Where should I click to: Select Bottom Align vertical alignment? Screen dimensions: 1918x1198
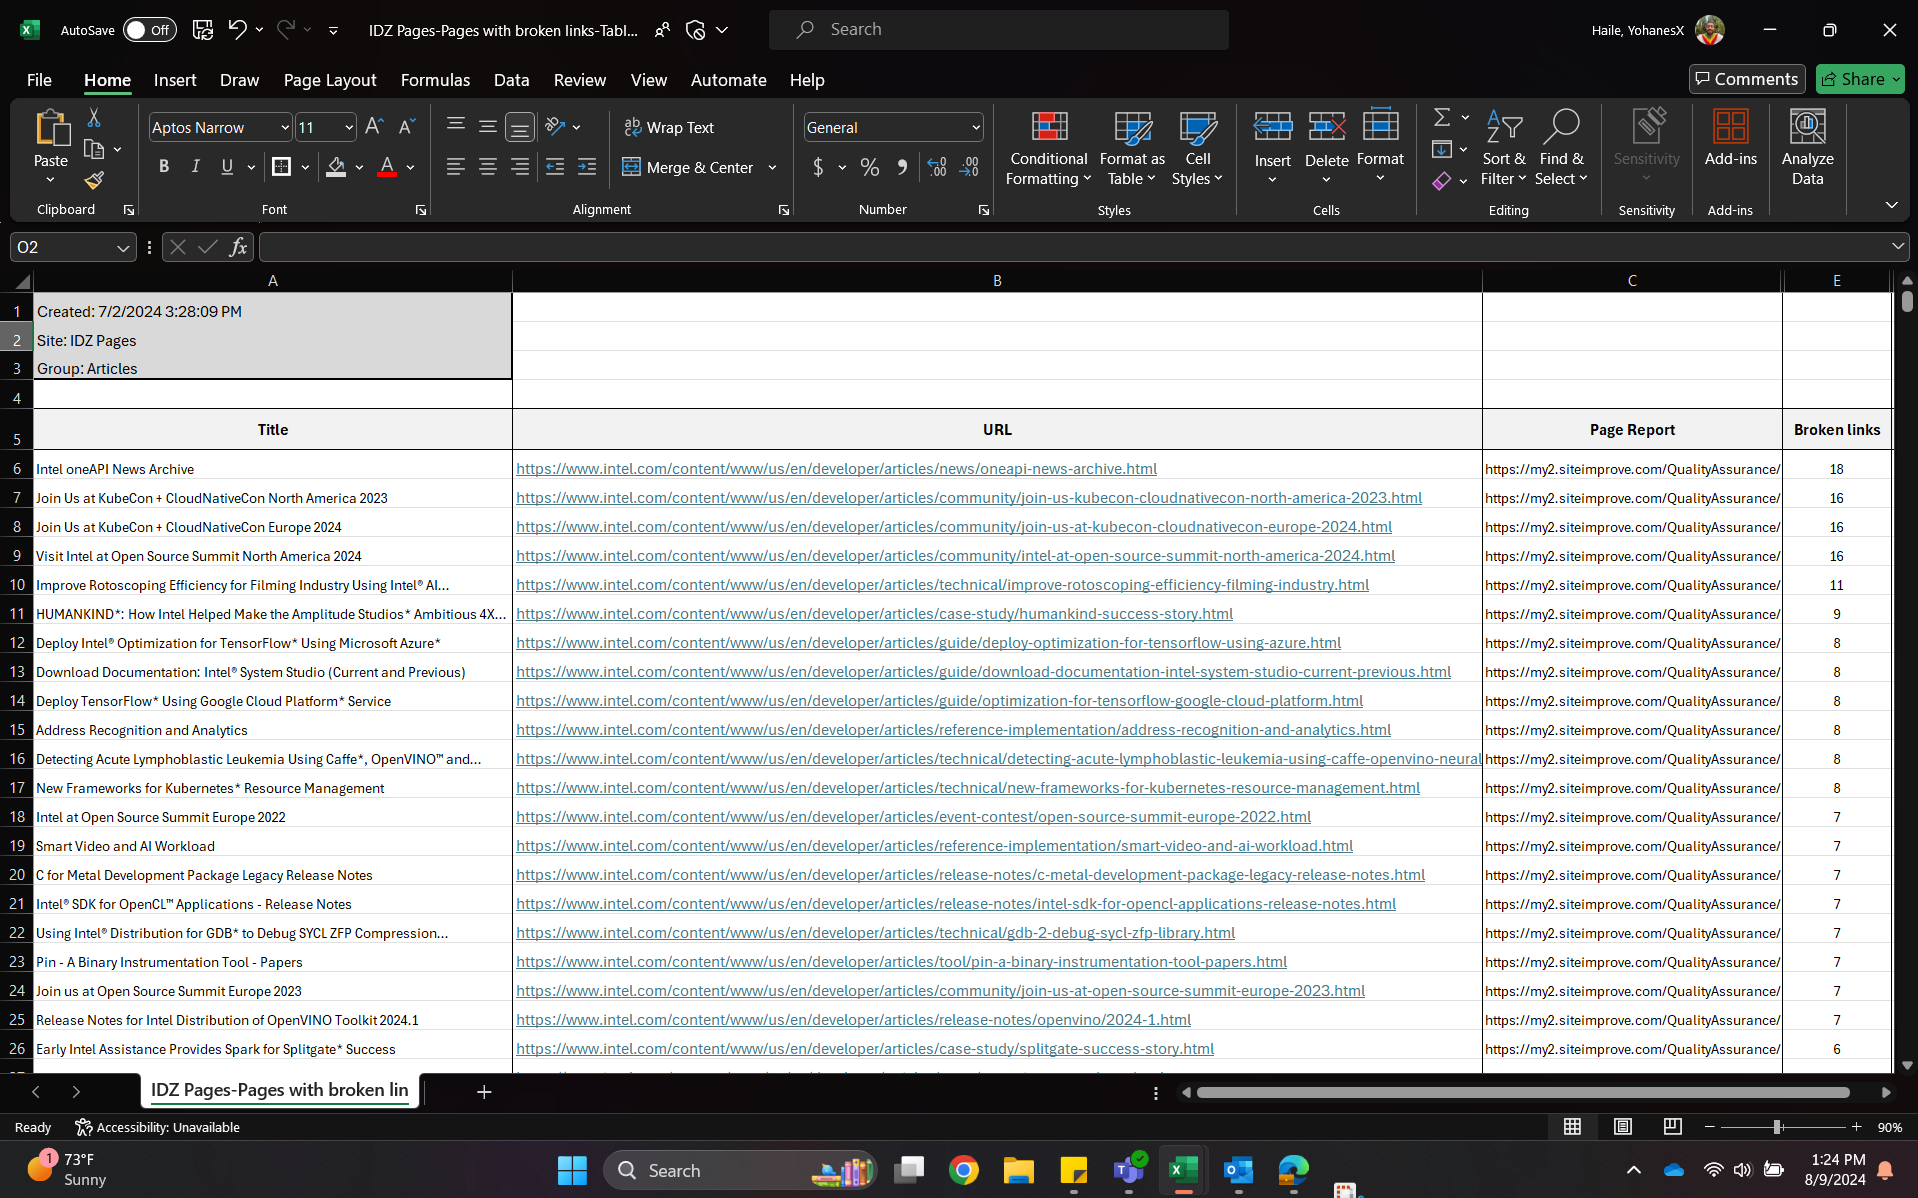[x=520, y=127]
